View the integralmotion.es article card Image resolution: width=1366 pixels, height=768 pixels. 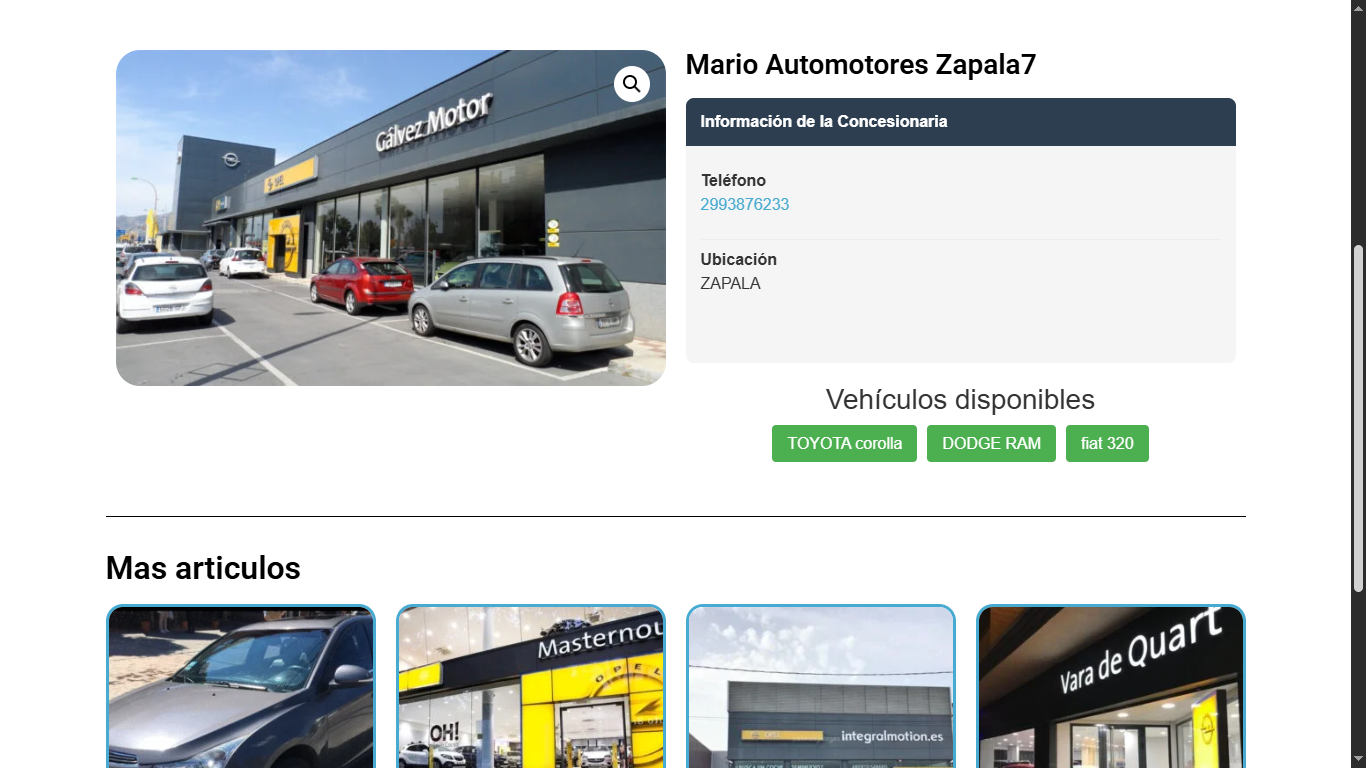(x=821, y=686)
